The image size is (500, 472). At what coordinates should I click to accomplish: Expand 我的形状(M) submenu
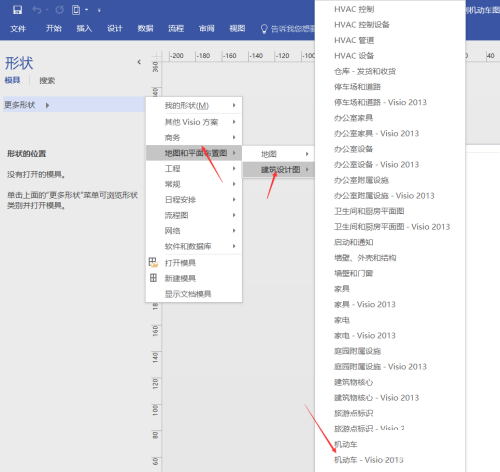[194, 106]
